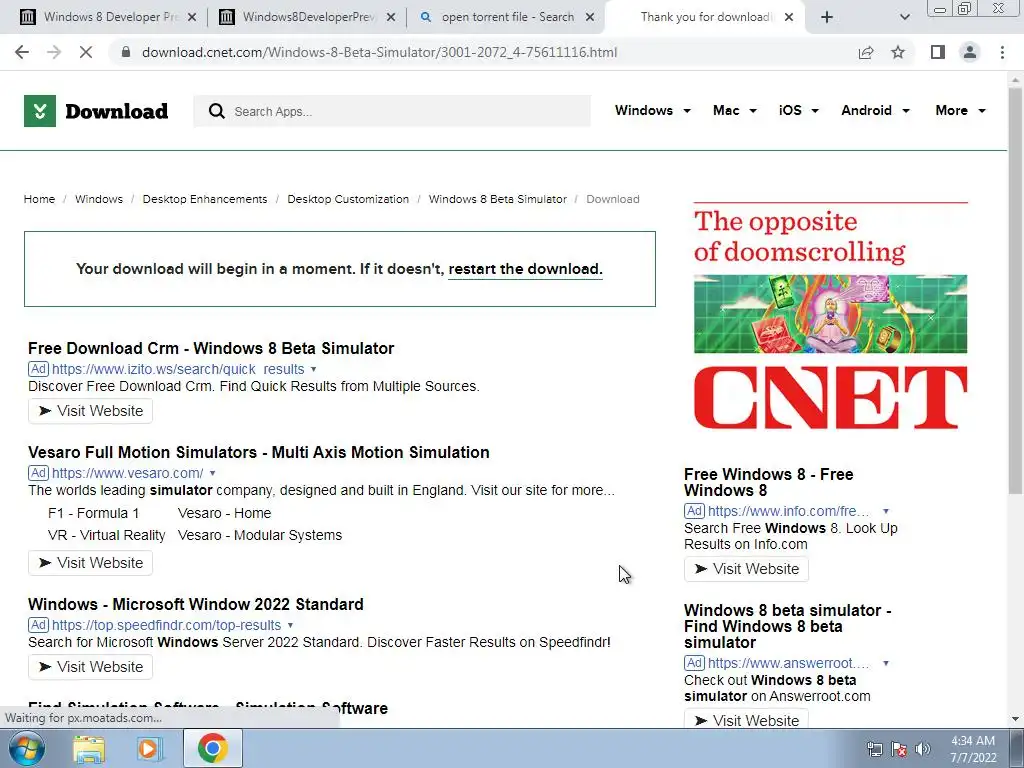
Task: Open VR - Virtual Reality sitelink
Action: (x=106, y=536)
